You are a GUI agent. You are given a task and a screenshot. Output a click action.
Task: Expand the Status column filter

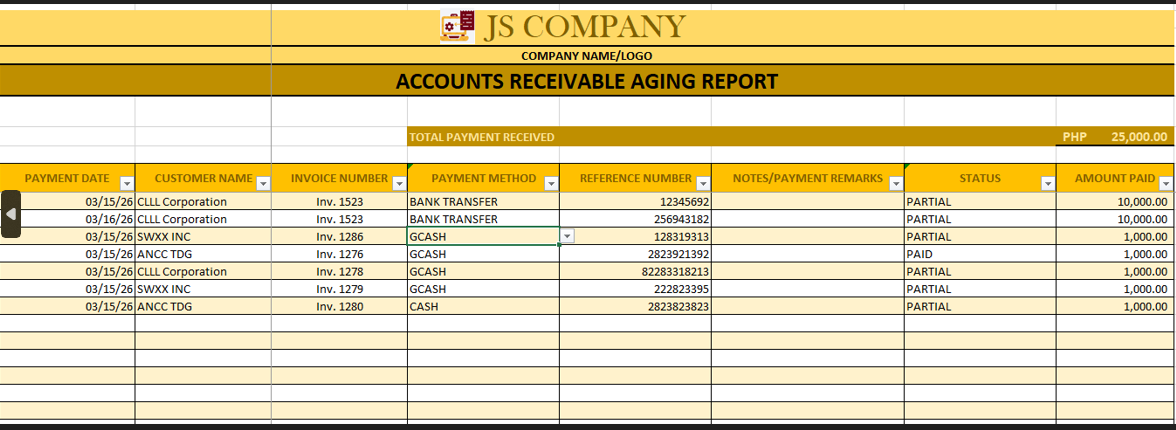(1047, 183)
